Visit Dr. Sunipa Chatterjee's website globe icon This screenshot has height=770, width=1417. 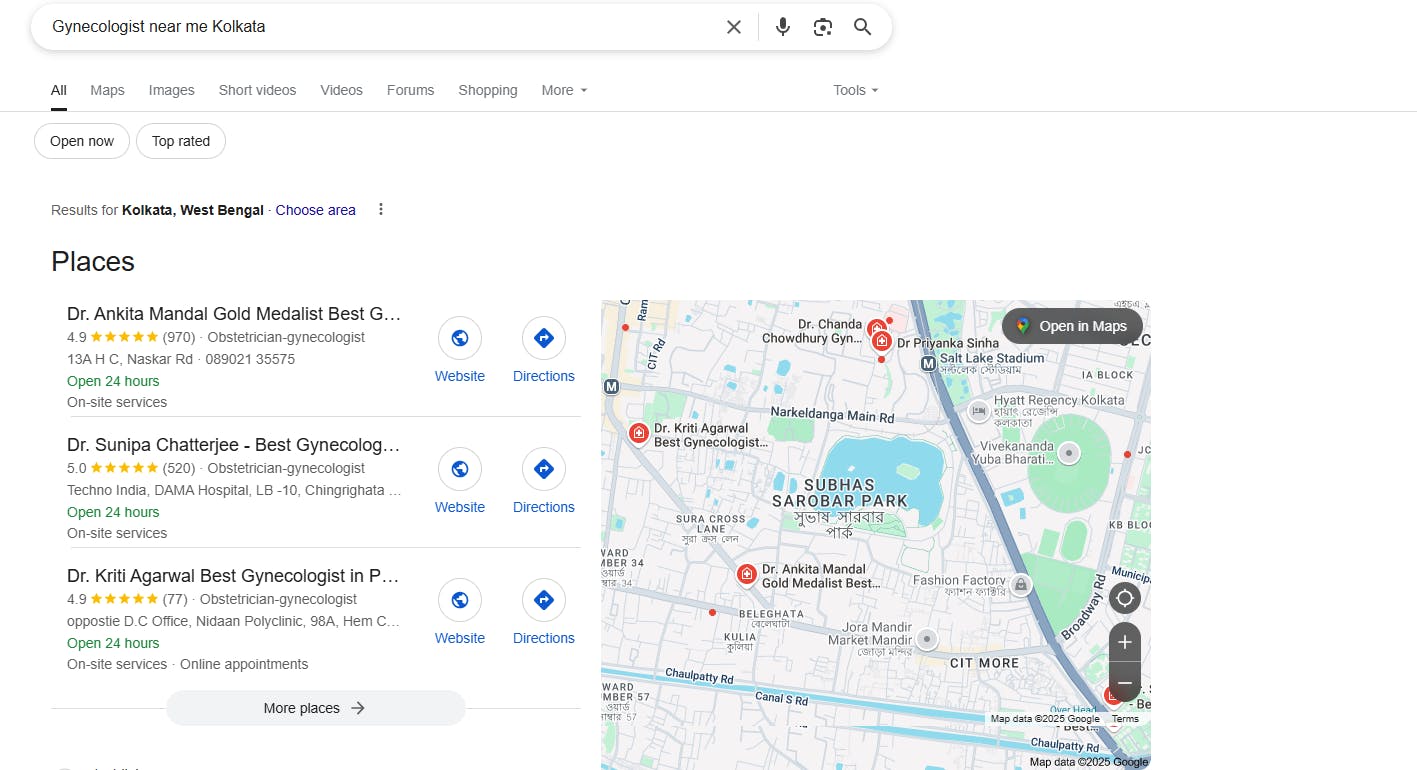point(460,469)
